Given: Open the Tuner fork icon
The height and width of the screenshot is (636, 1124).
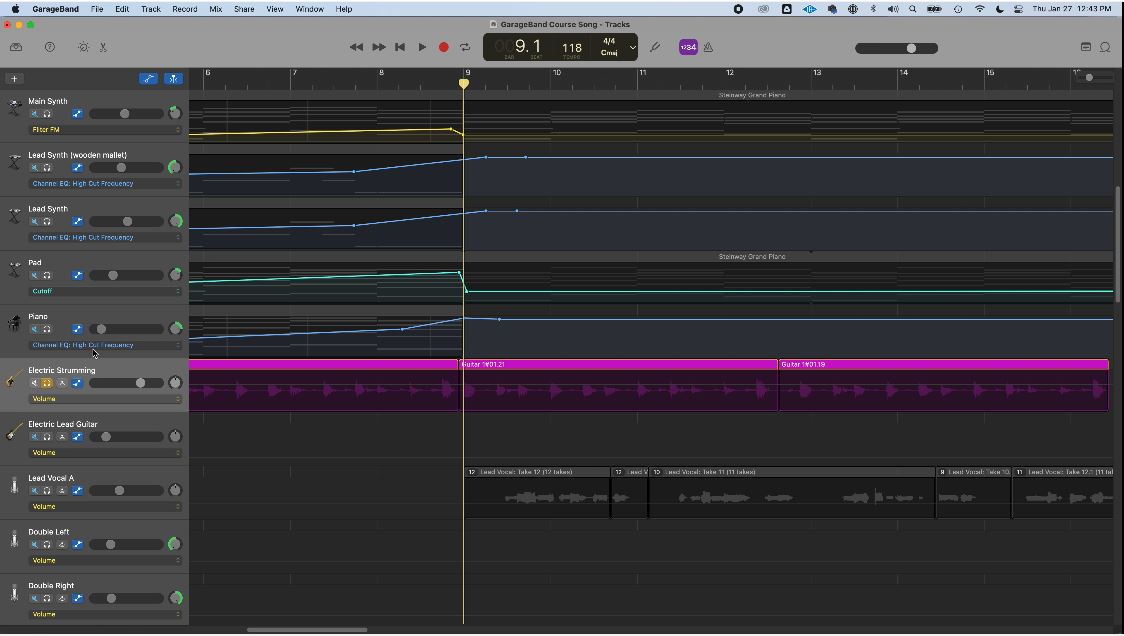Looking at the screenshot, I should (655, 47).
